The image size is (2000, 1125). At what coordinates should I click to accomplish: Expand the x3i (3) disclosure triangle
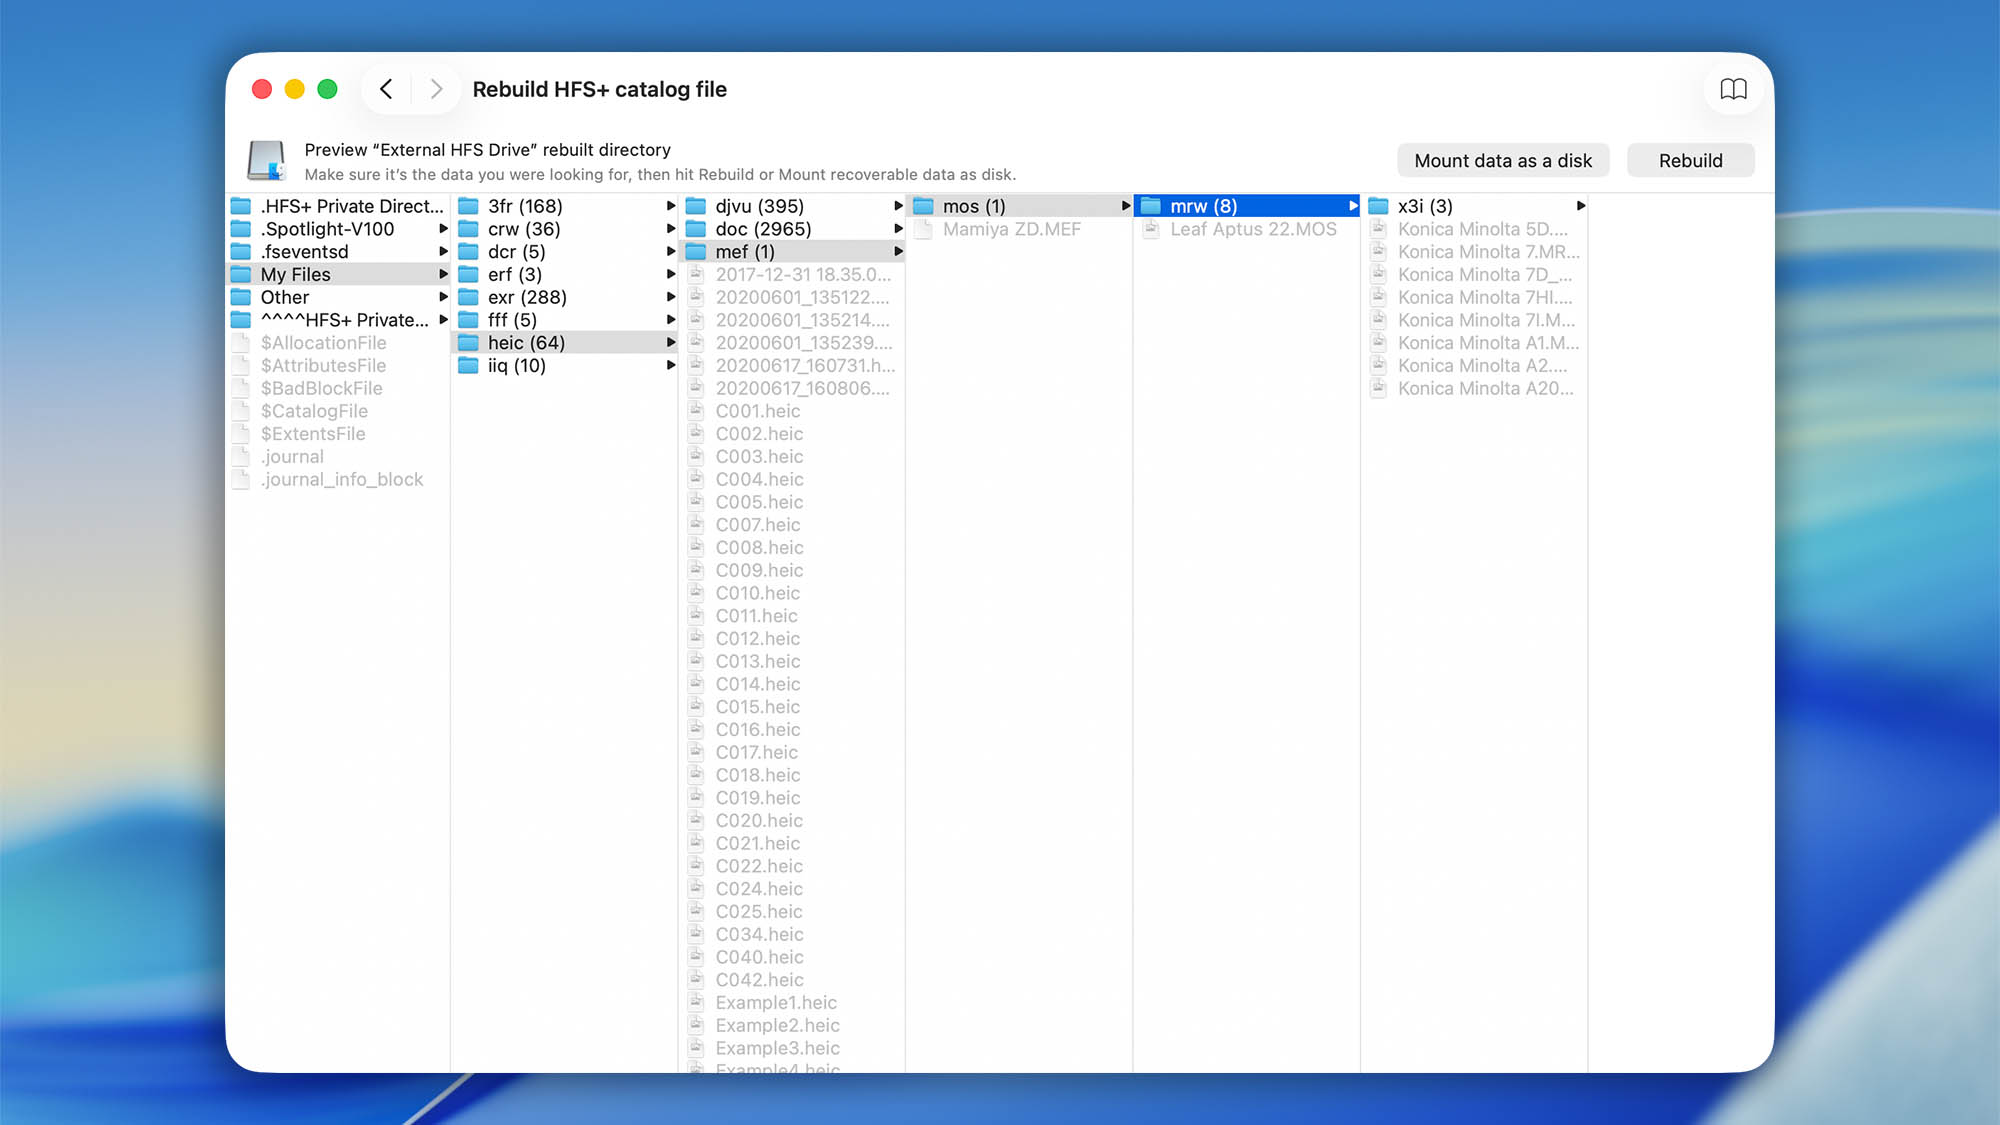click(x=1580, y=205)
